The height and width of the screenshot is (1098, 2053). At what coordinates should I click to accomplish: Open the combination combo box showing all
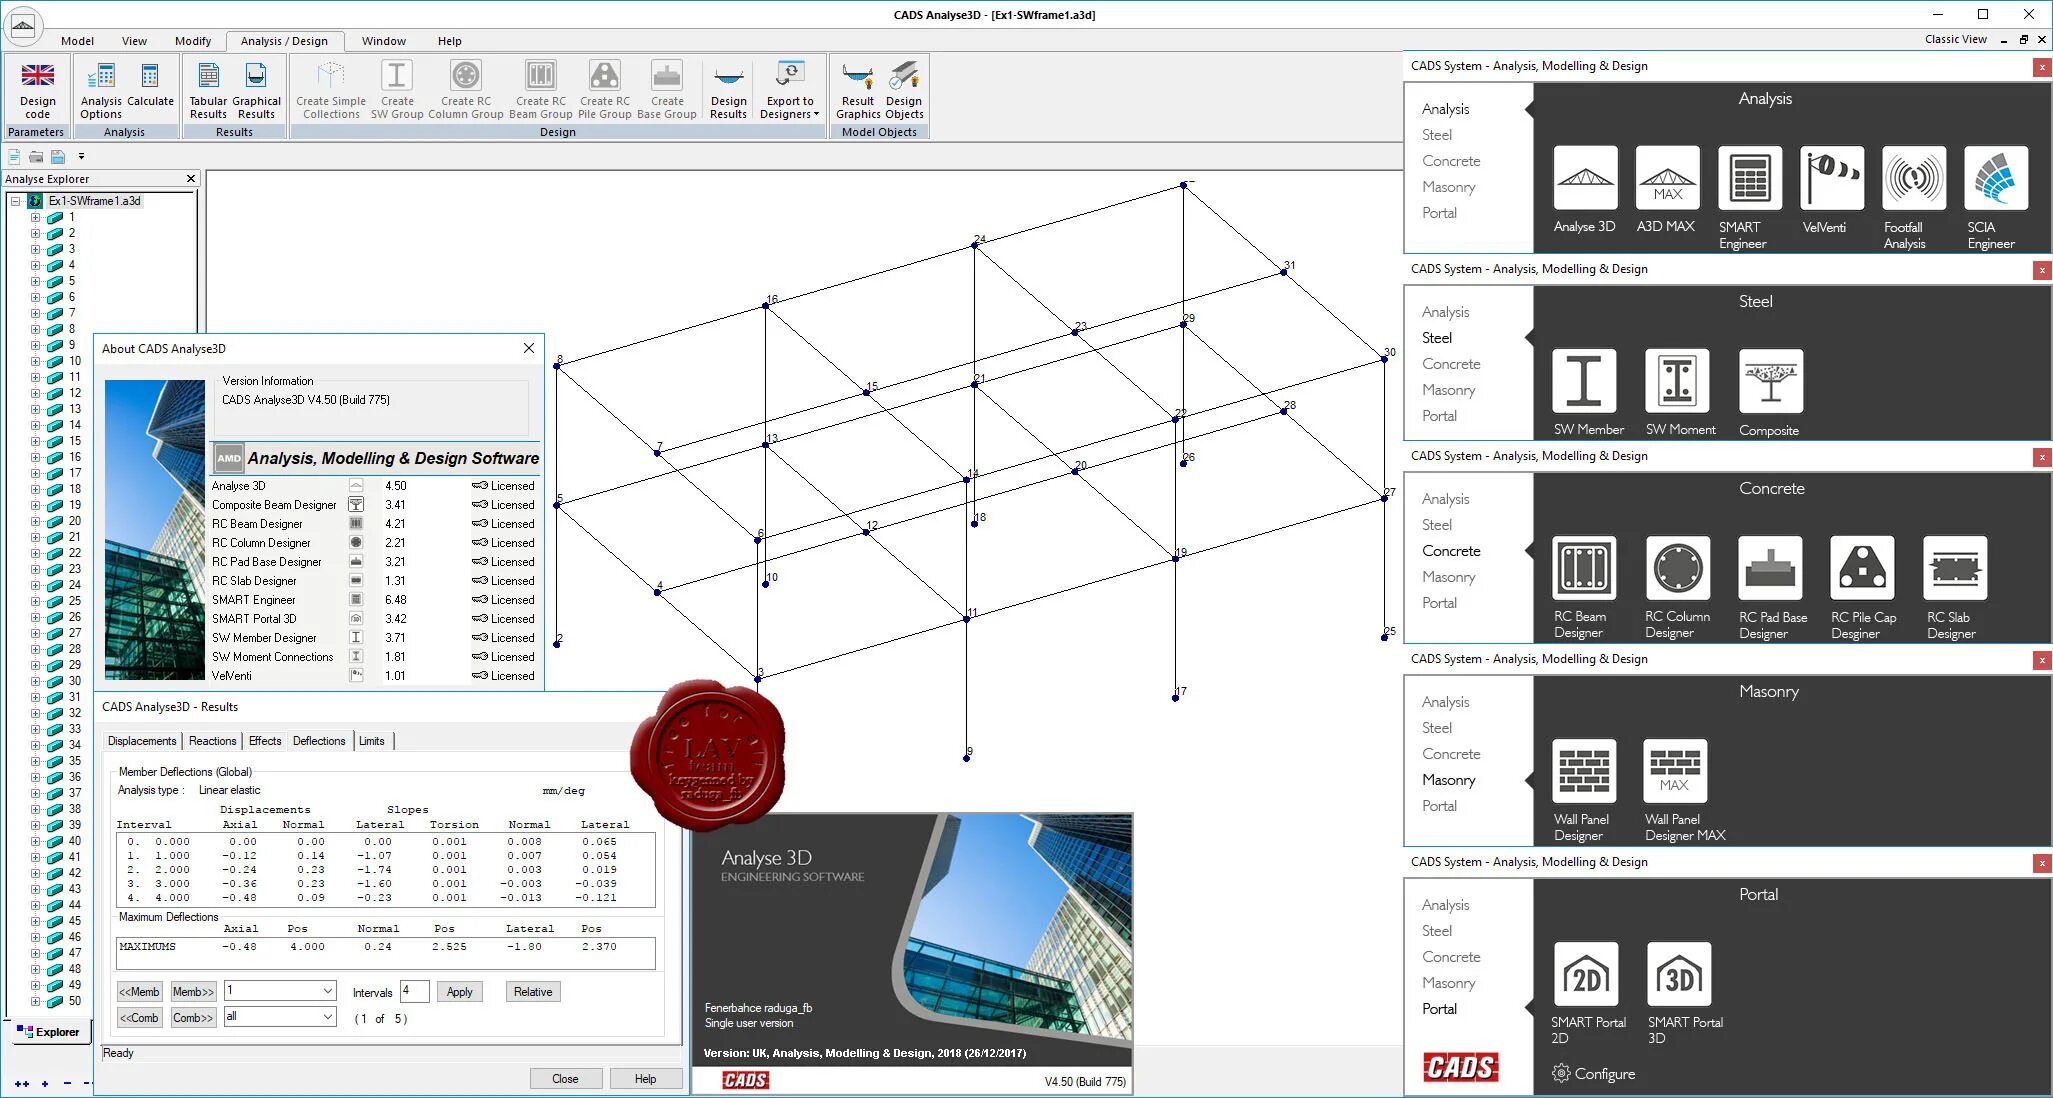pos(279,1016)
